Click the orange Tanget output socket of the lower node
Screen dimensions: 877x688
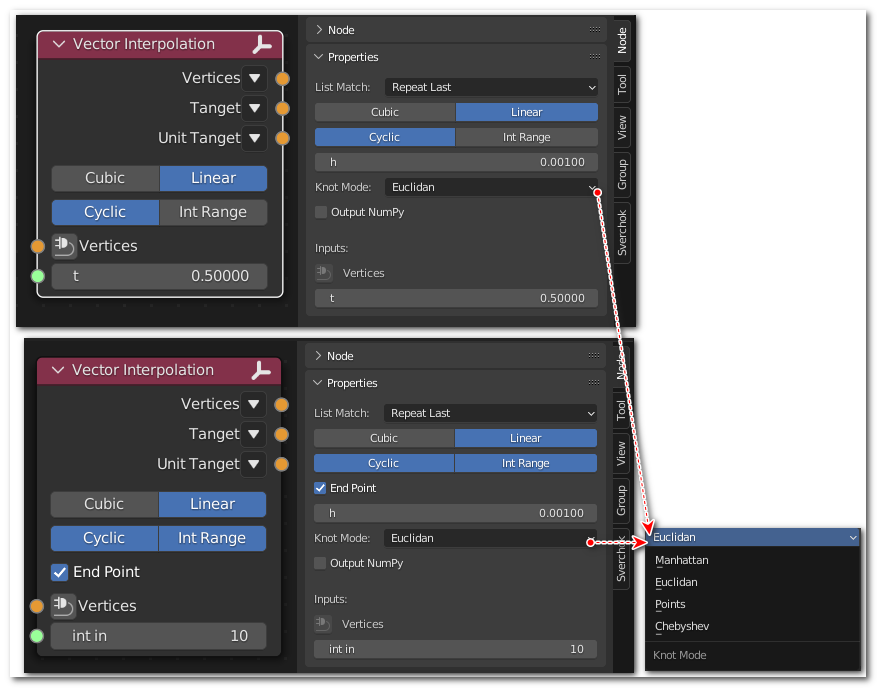tap(281, 434)
